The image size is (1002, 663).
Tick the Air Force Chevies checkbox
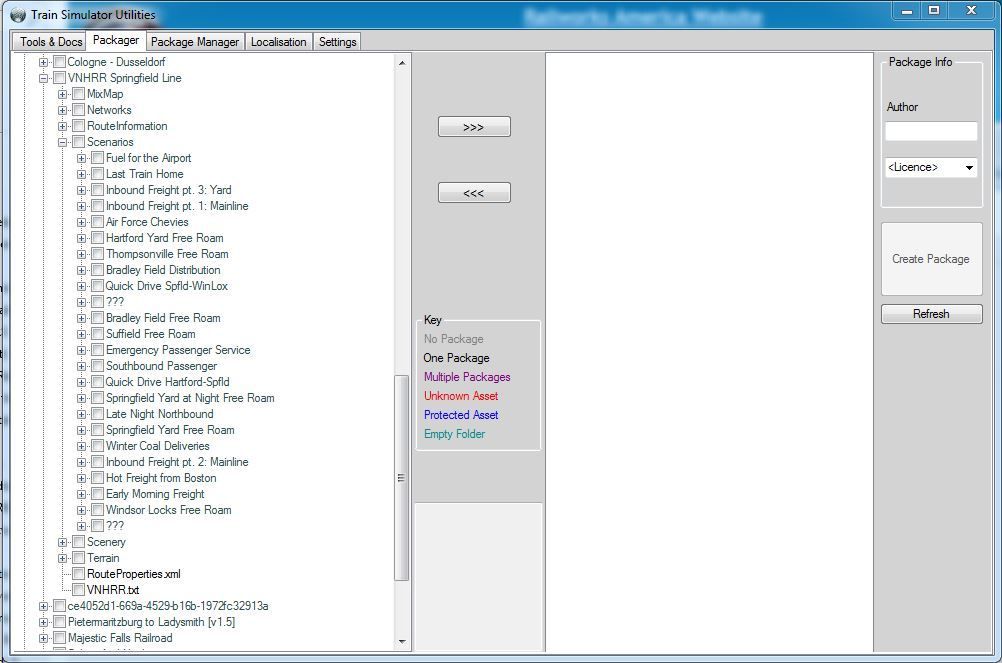click(98, 222)
